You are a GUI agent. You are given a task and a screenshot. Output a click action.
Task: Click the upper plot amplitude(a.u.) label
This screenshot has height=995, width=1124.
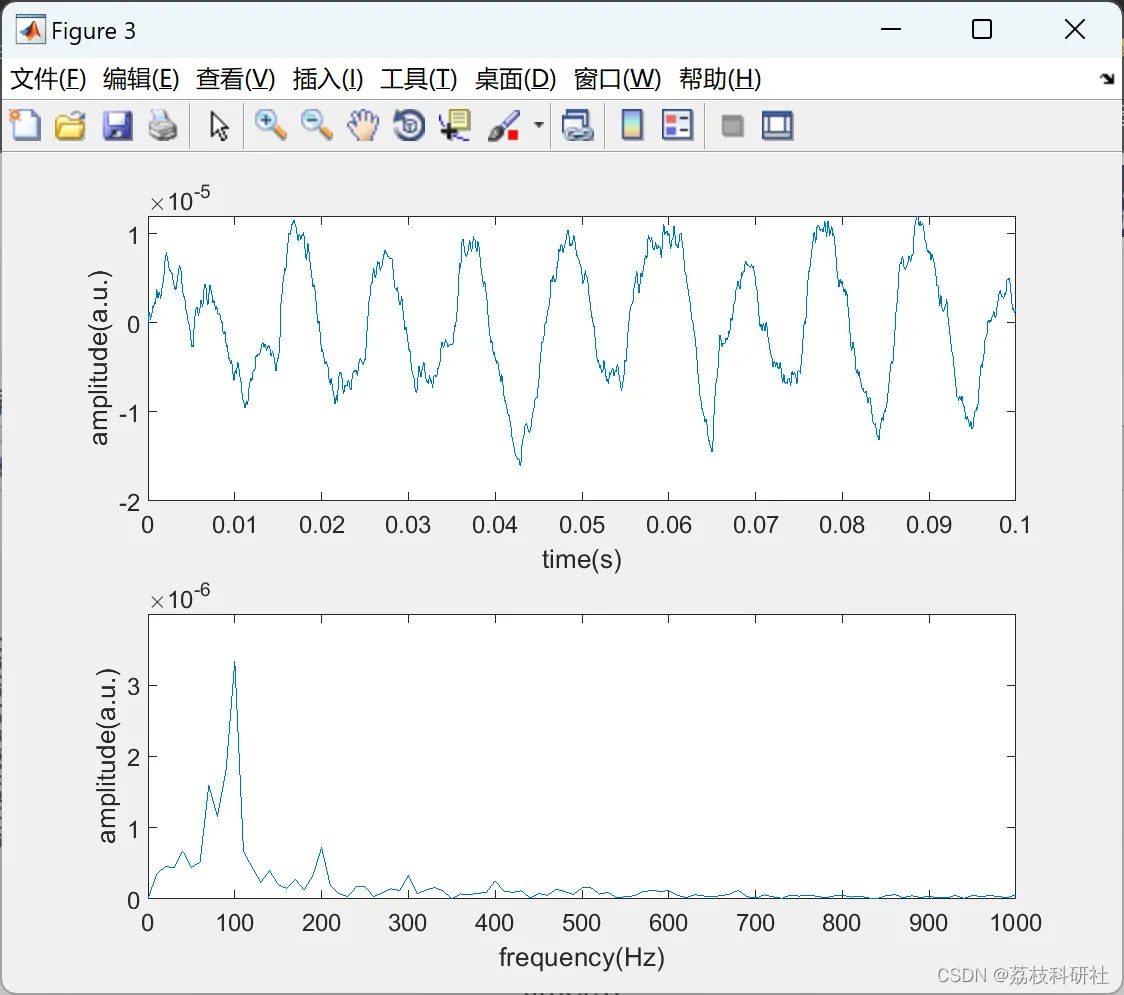tap(99, 358)
